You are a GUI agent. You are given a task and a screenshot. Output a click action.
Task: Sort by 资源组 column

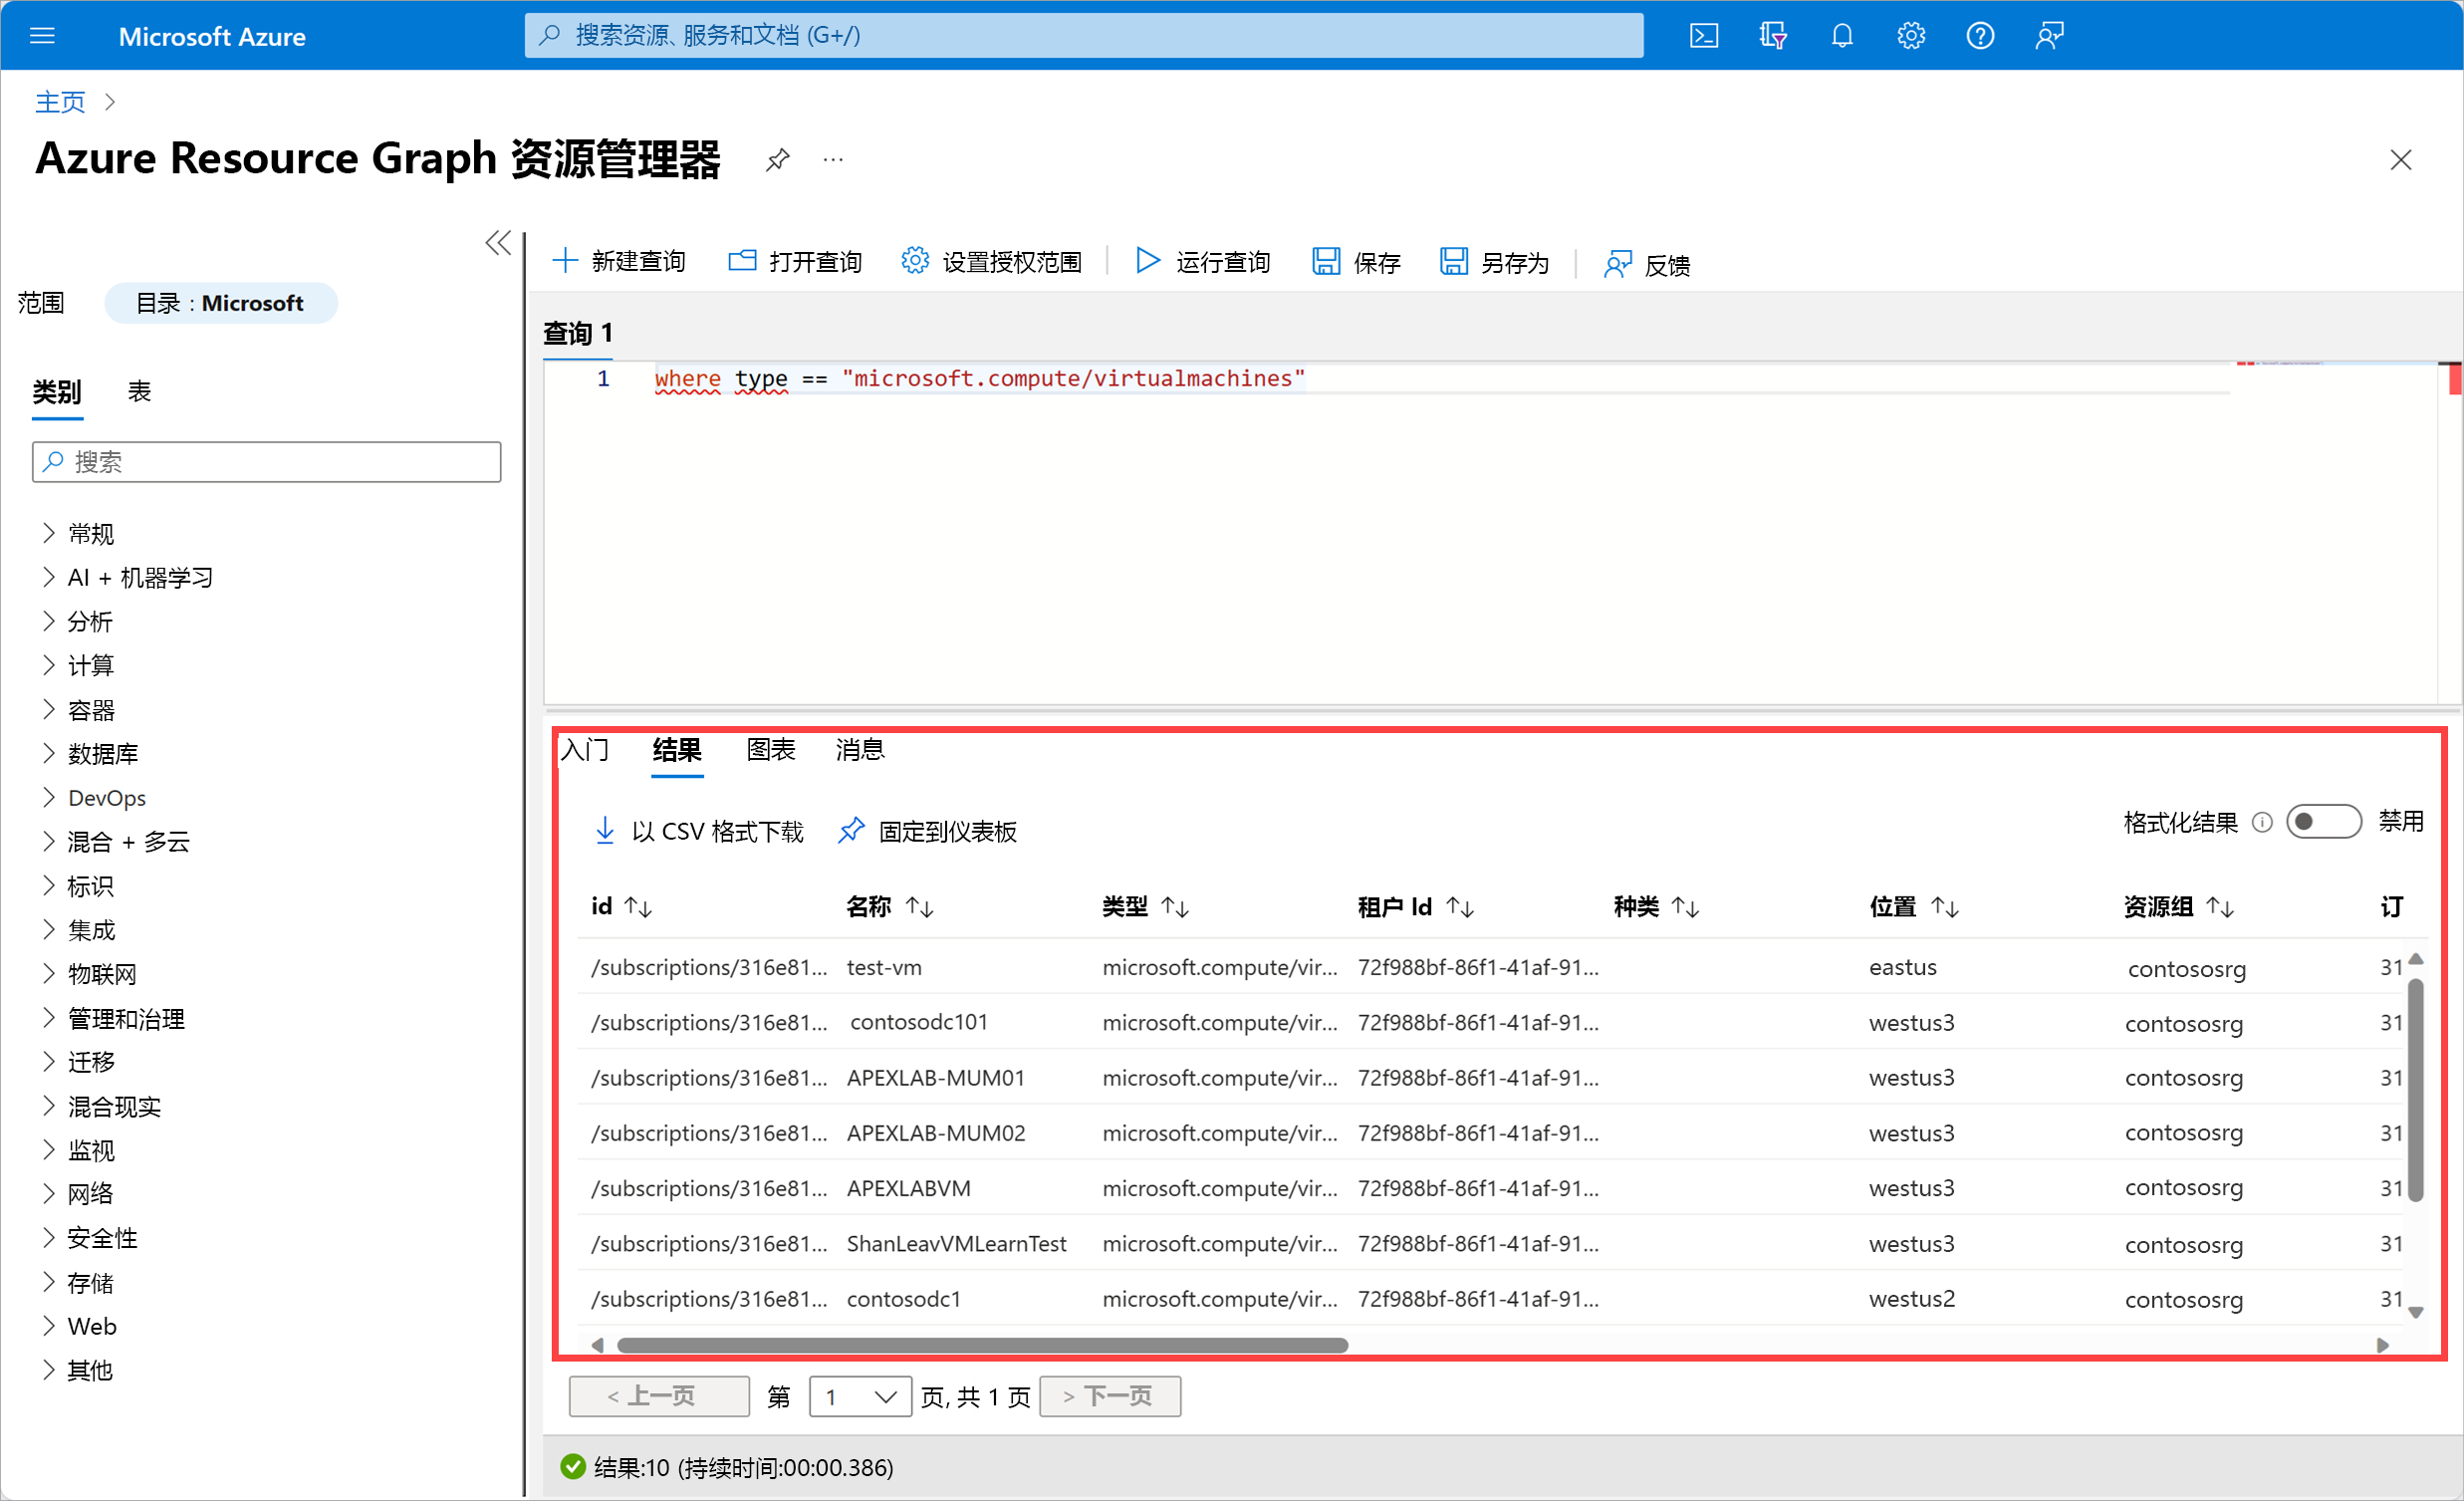tap(2220, 907)
